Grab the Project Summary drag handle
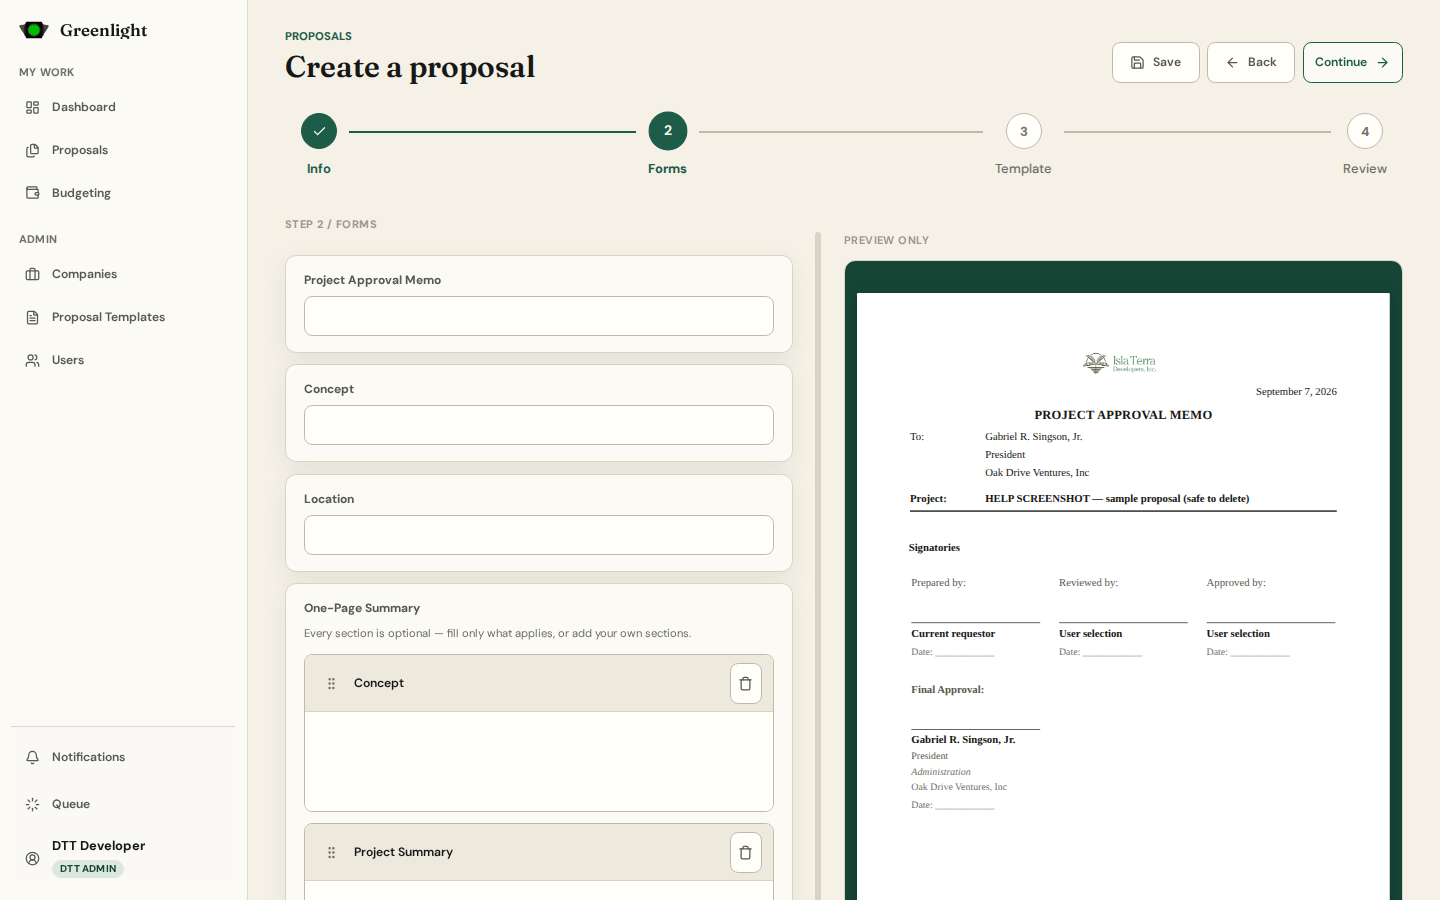Screen dimensions: 1440x900 pos(332,853)
